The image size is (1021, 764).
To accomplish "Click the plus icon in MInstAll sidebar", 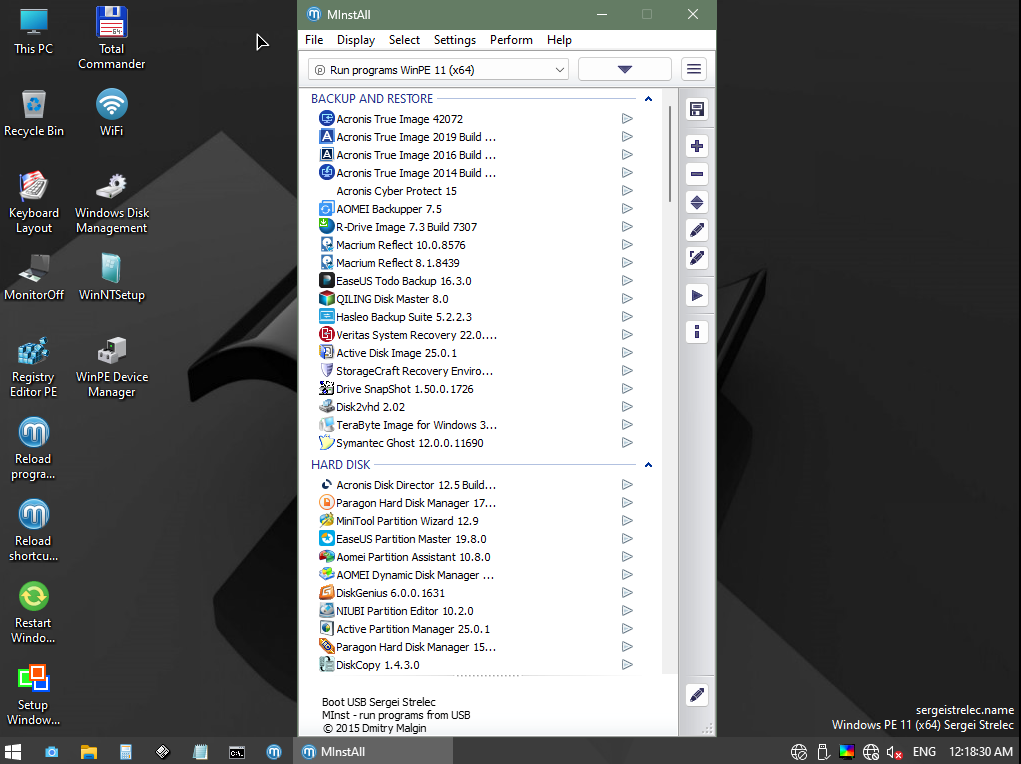I will click(x=697, y=146).
